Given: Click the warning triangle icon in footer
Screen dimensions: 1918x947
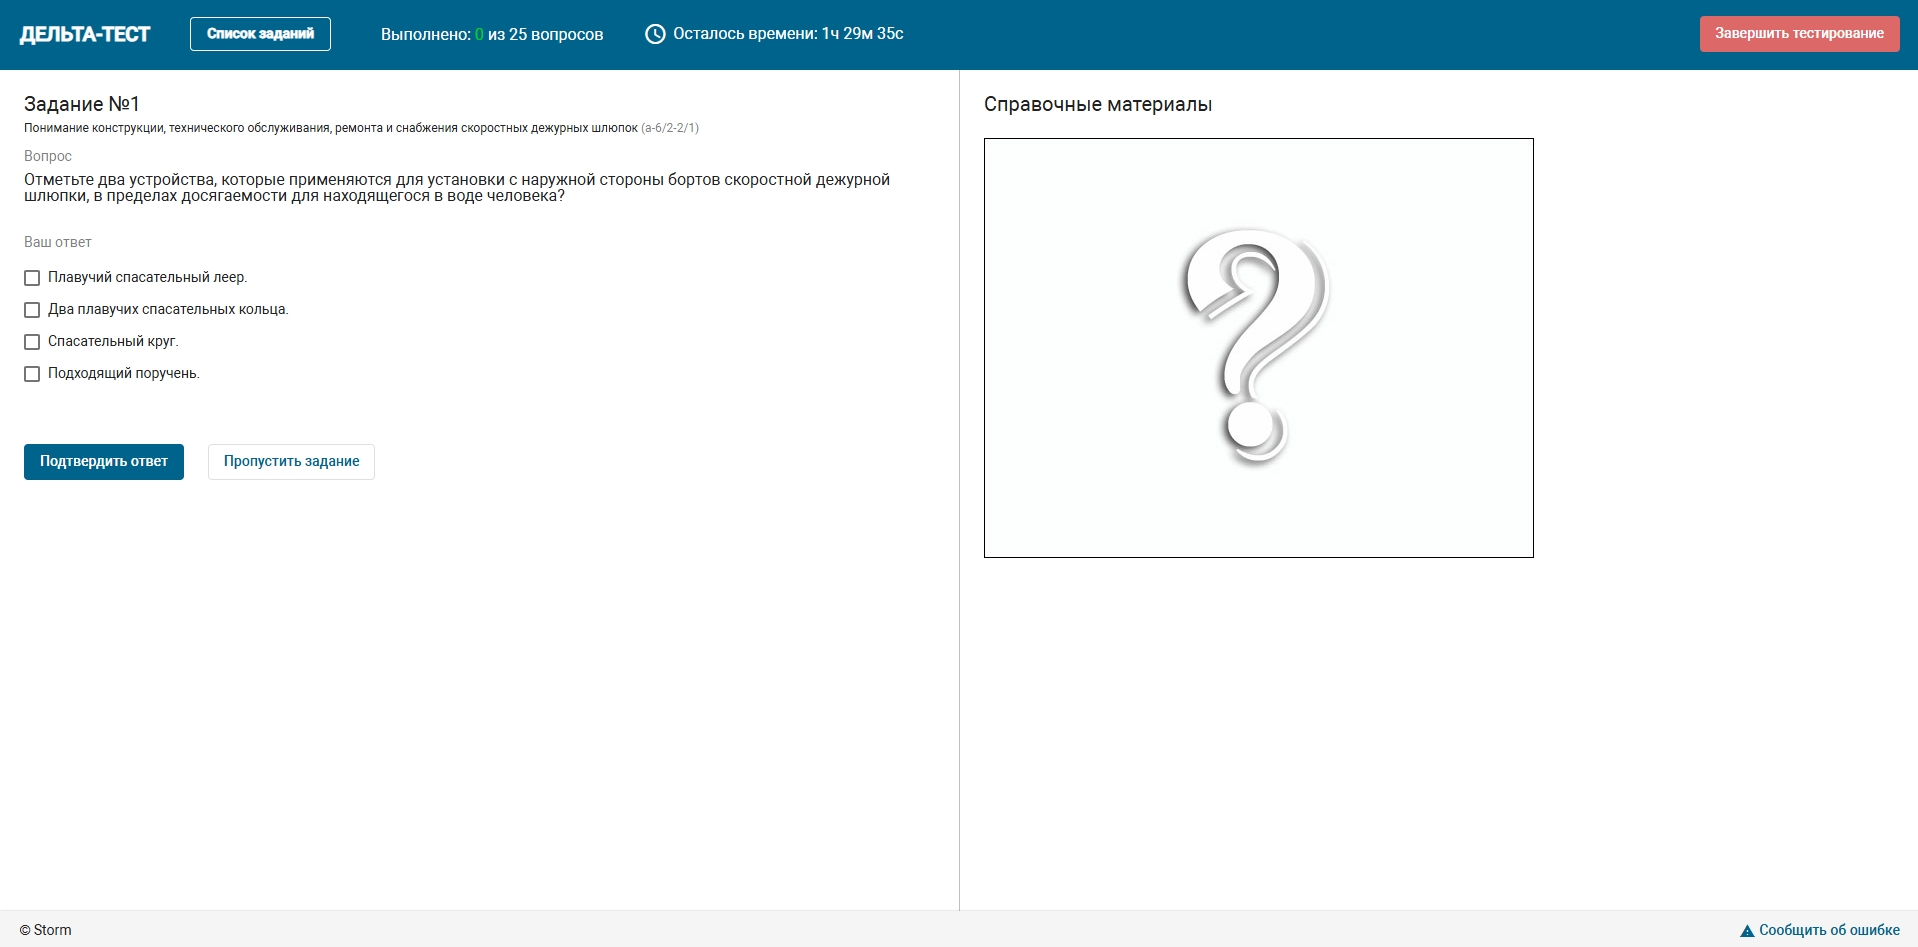Looking at the screenshot, I should click(1747, 931).
